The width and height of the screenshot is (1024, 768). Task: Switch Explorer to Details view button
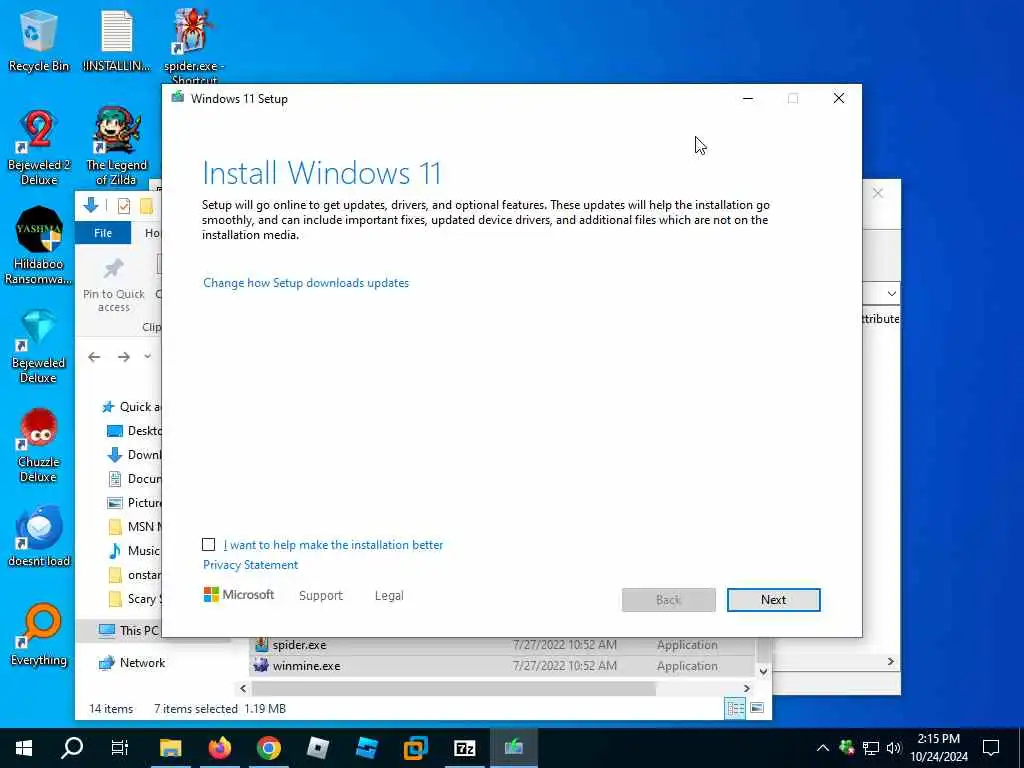point(735,709)
